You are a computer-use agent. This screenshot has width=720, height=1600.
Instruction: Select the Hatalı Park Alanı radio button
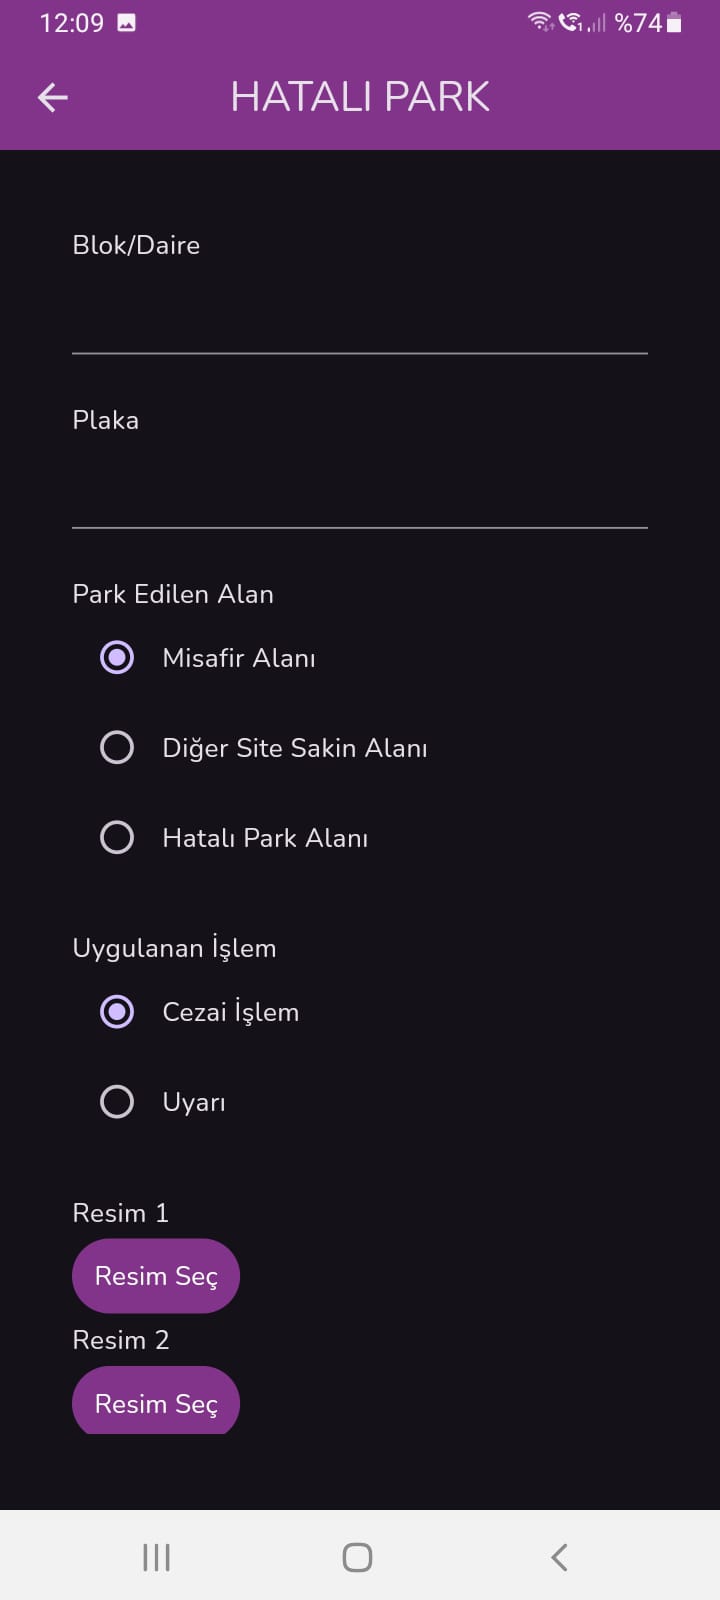point(117,838)
